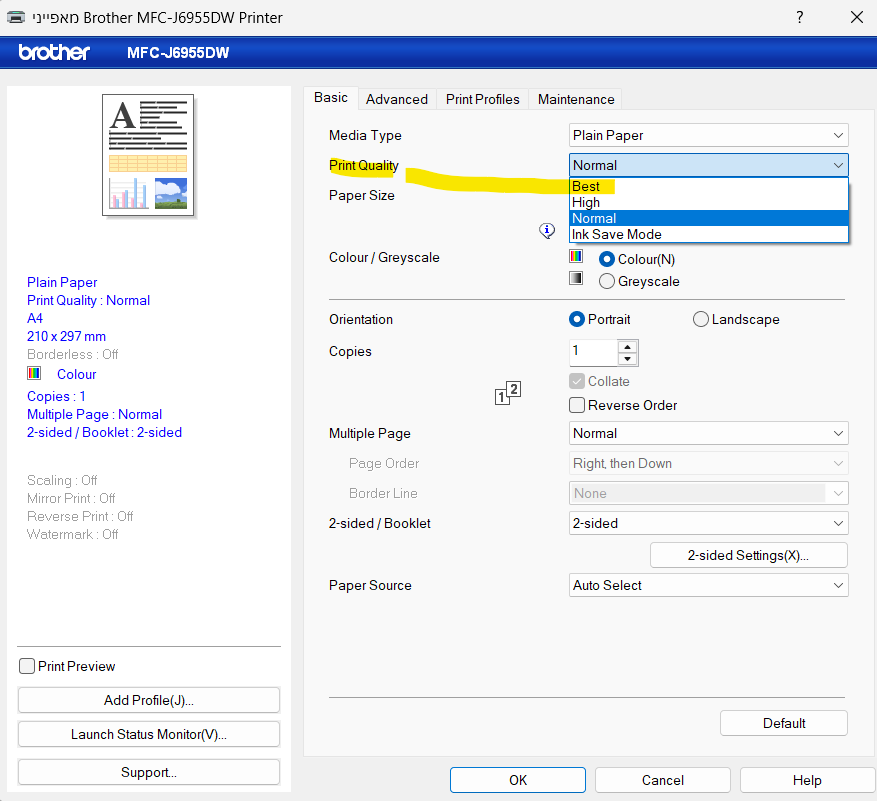Close the printer preferences window
The height and width of the screenshot is (801, 877).
pos(856,17)
